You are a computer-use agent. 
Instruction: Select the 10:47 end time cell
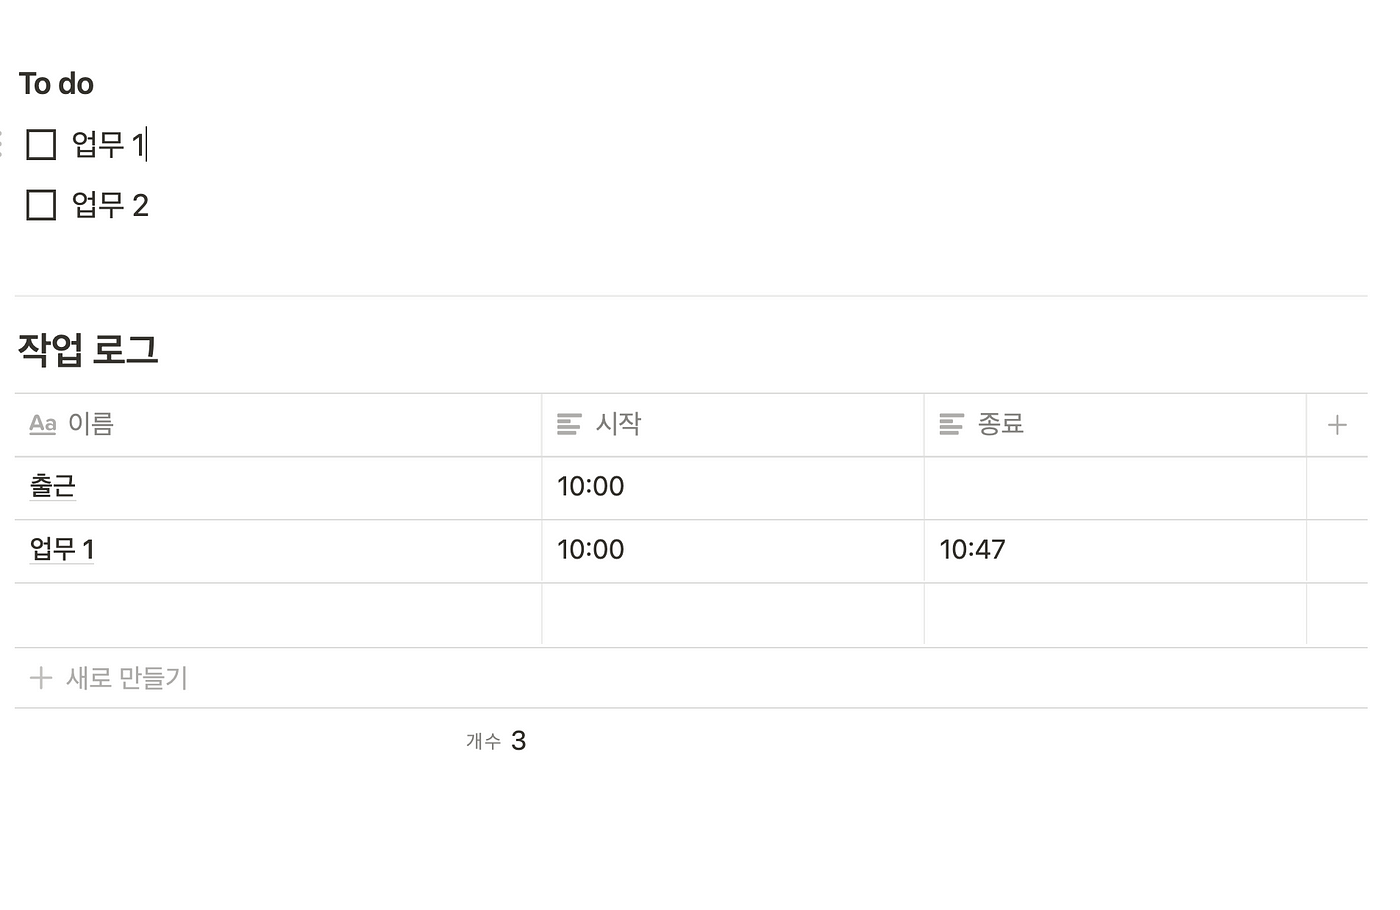(1115, 551)
